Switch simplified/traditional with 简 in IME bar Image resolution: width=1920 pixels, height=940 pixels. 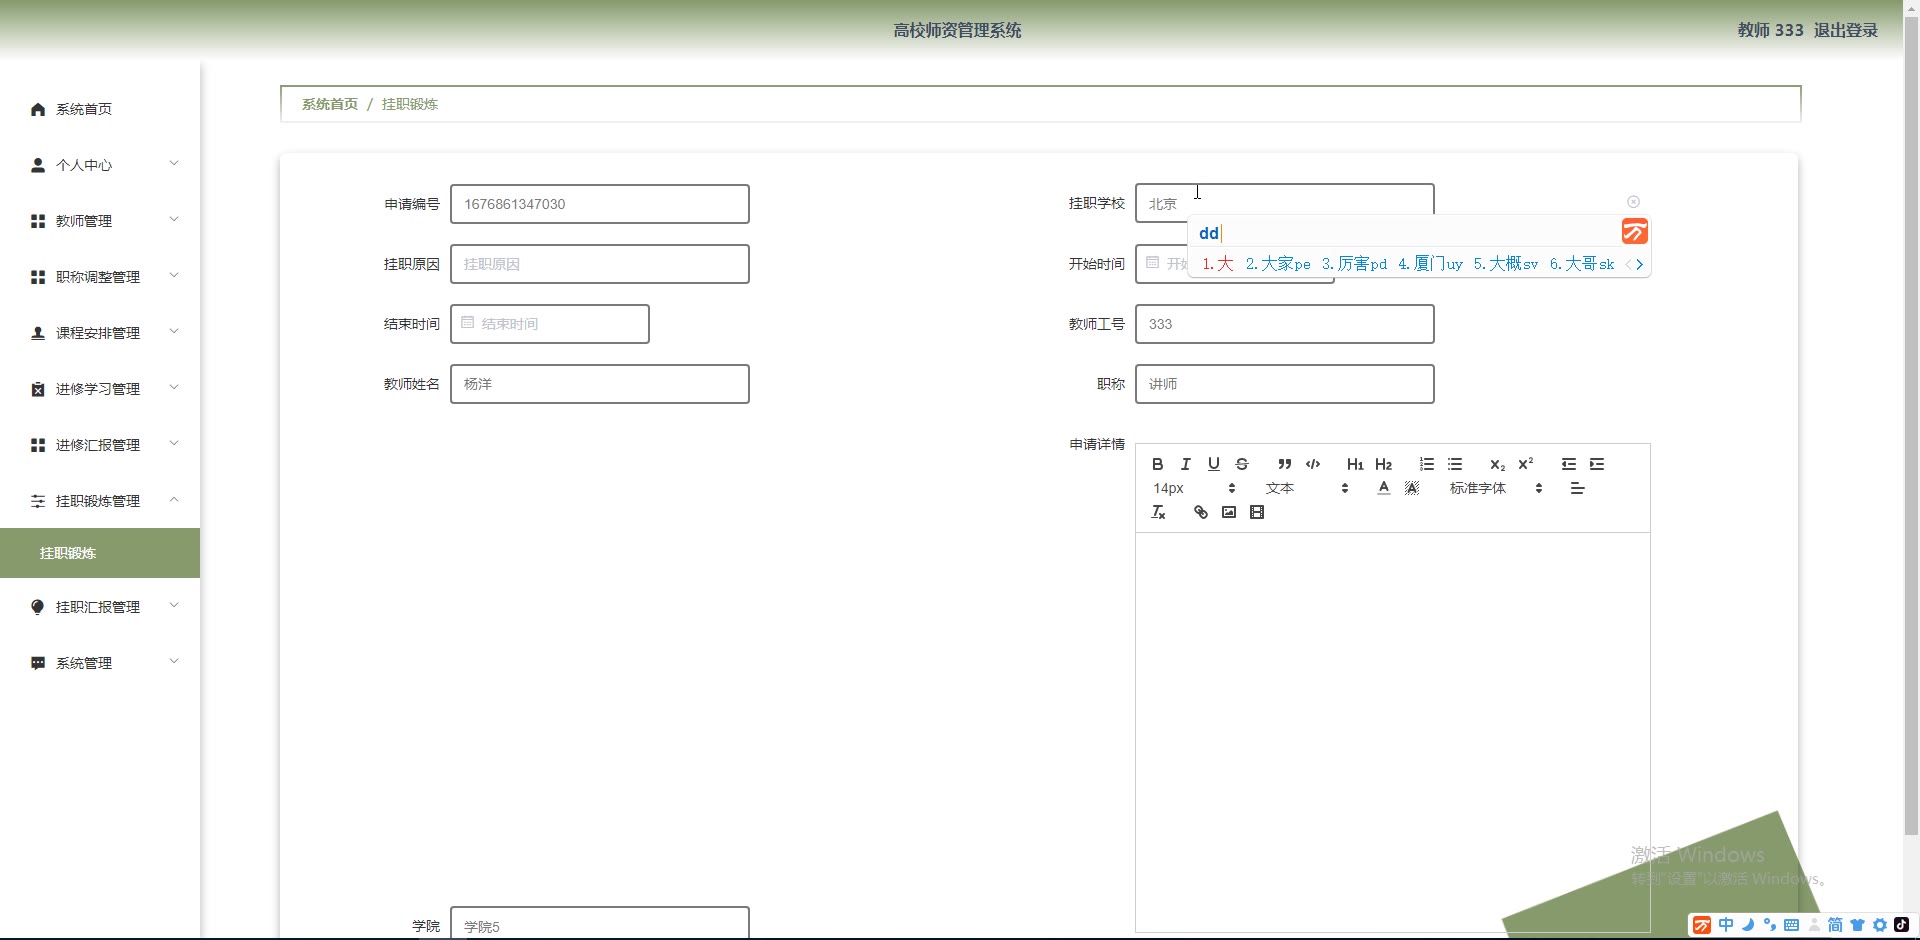pyautogui.click(x=1835, y=925)
